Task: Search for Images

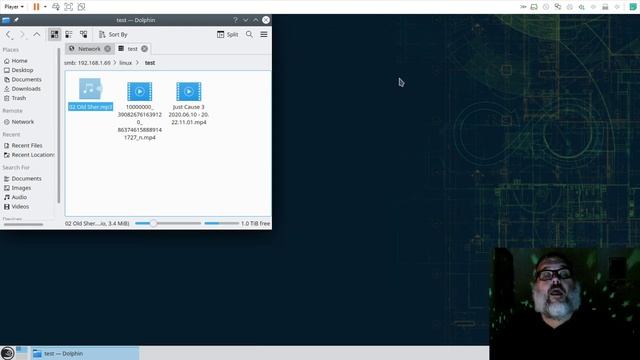Action: [17, 188]
